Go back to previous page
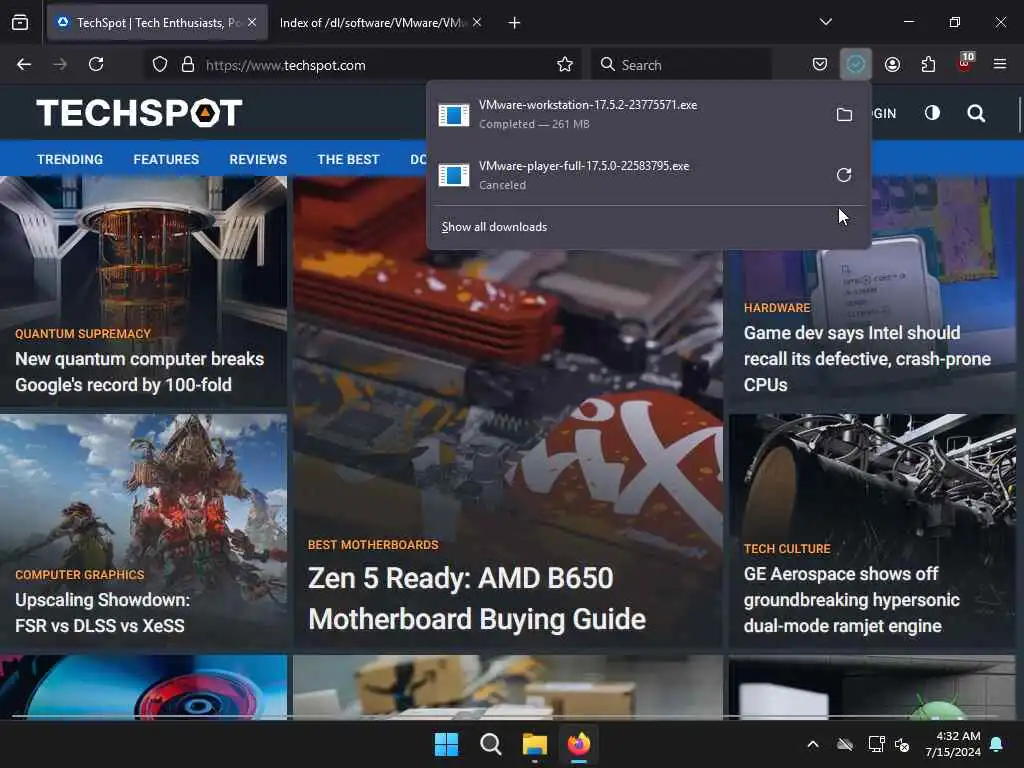The image size is (1024, 768). (x=24, y=64)
